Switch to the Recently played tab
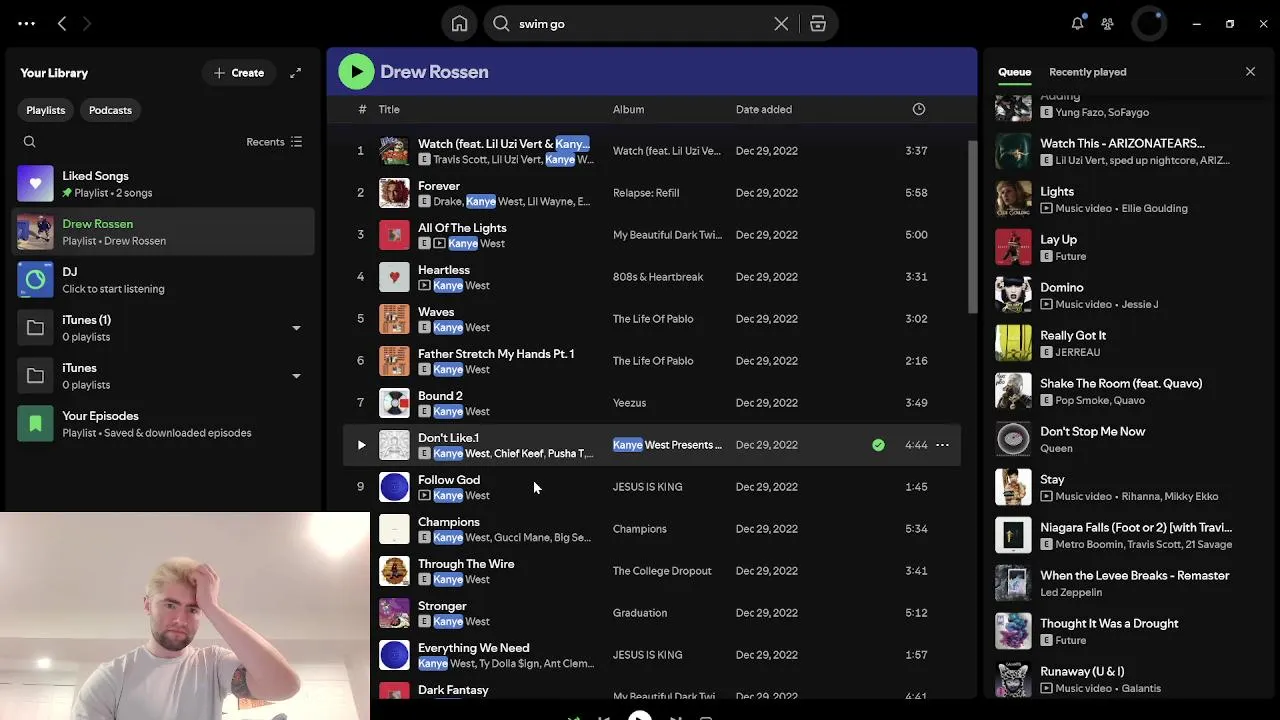Screen dimensions: 1280x720 click(1087, 72)
